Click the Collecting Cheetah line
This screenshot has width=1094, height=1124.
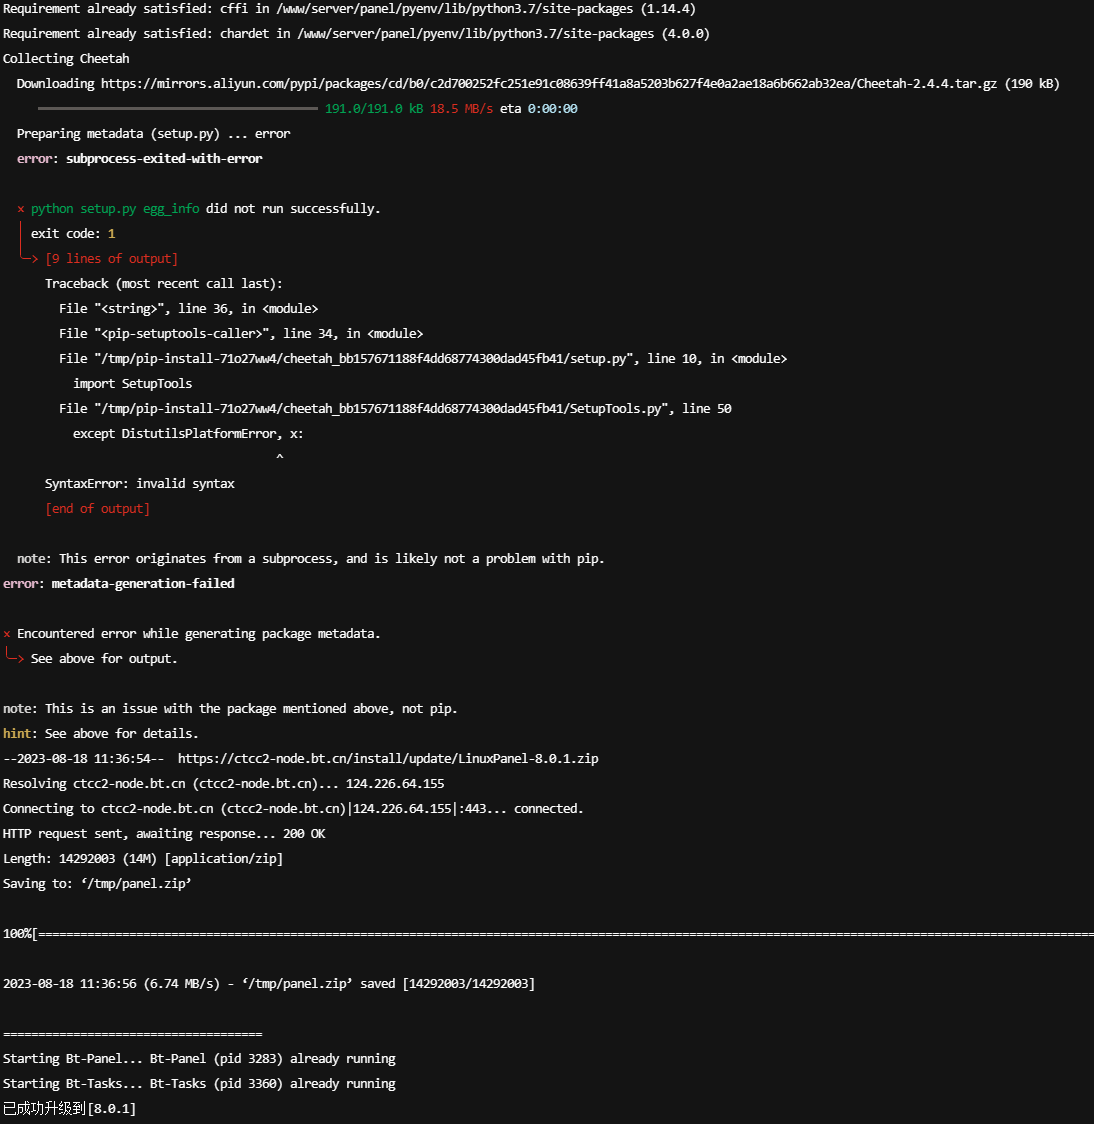[66, 59]
